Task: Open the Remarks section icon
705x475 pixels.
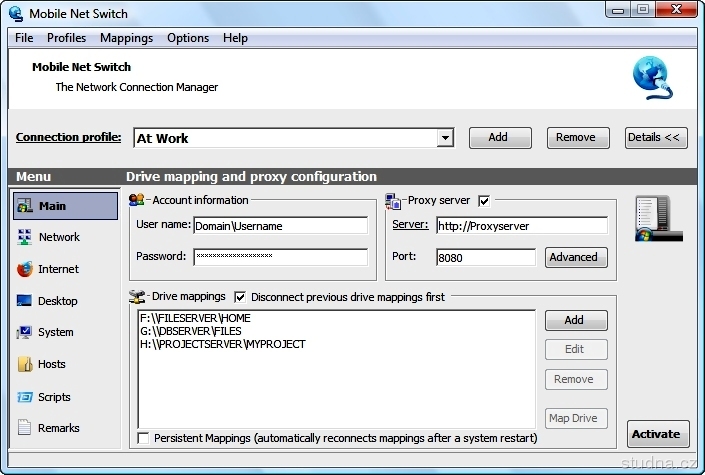Action: [24, 427]
